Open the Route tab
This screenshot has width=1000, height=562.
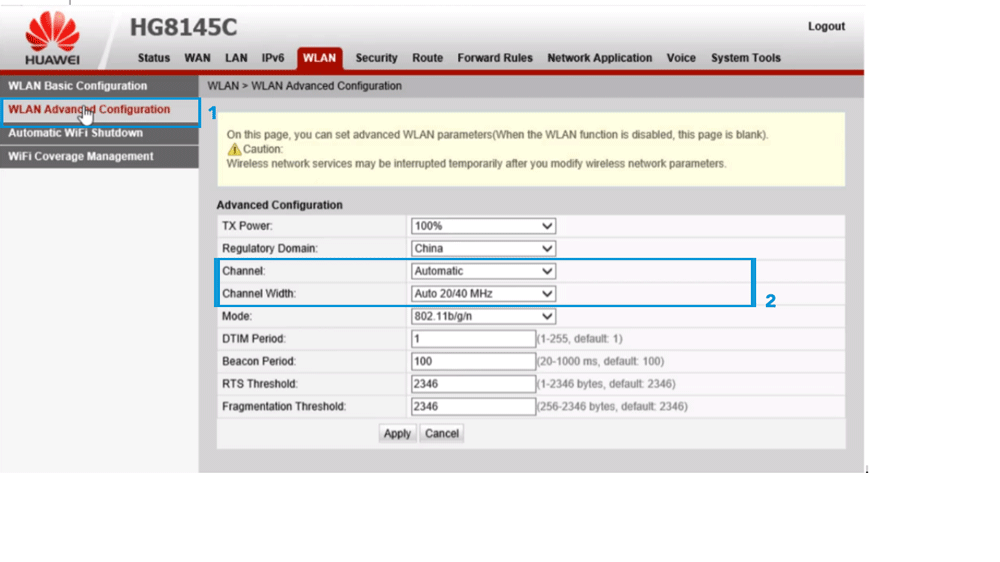coord(427,58)
